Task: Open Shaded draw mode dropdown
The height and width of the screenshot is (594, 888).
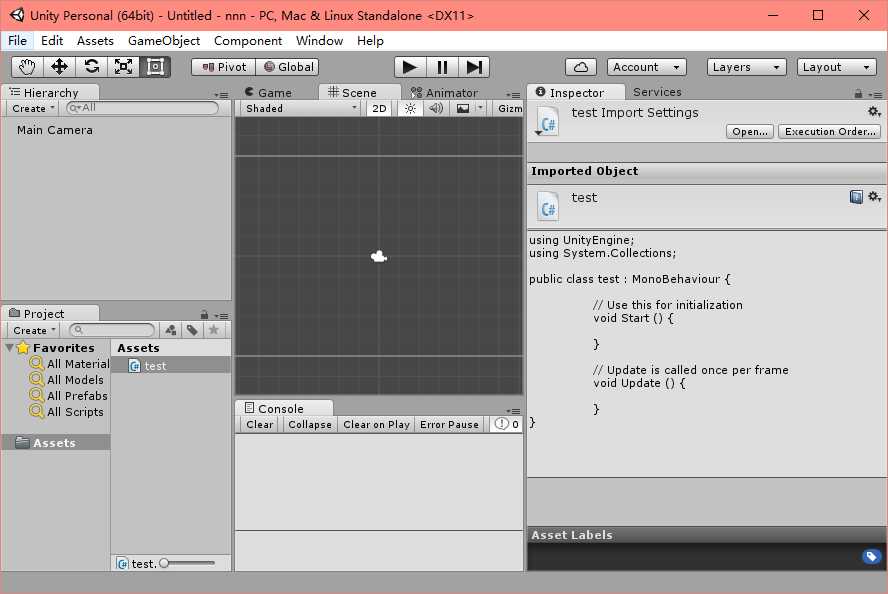Action: [x=301, y=109]
